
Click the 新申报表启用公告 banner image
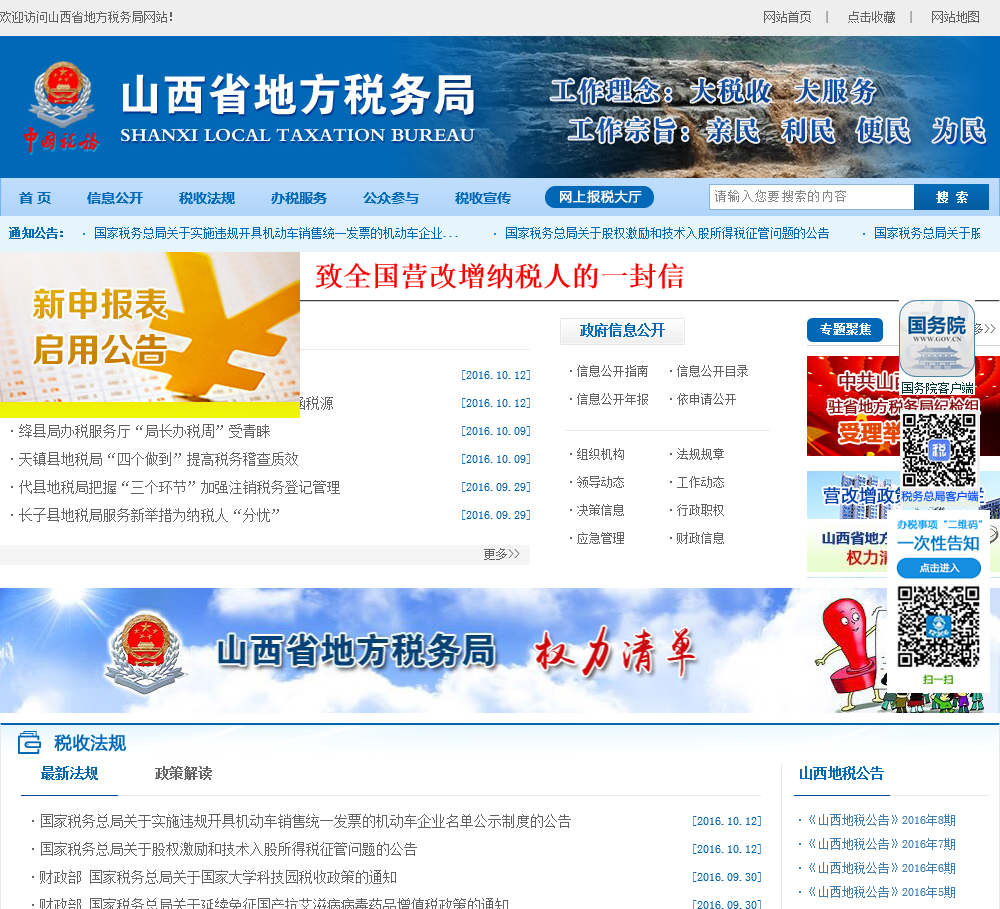[x=150, y=327]
